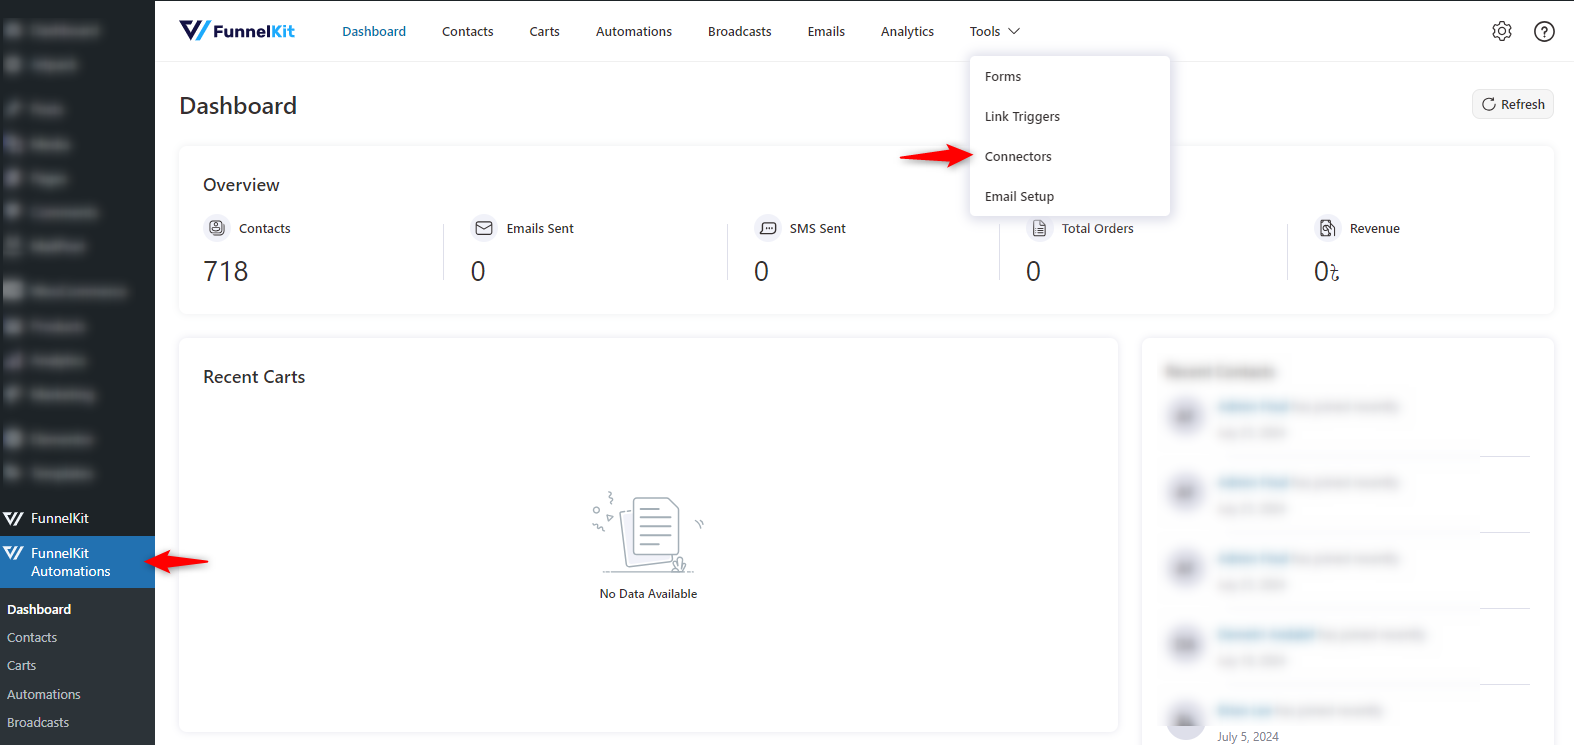Select Forms in Tools menu
Screen dimensions: 1574x745
point(1069,76)
